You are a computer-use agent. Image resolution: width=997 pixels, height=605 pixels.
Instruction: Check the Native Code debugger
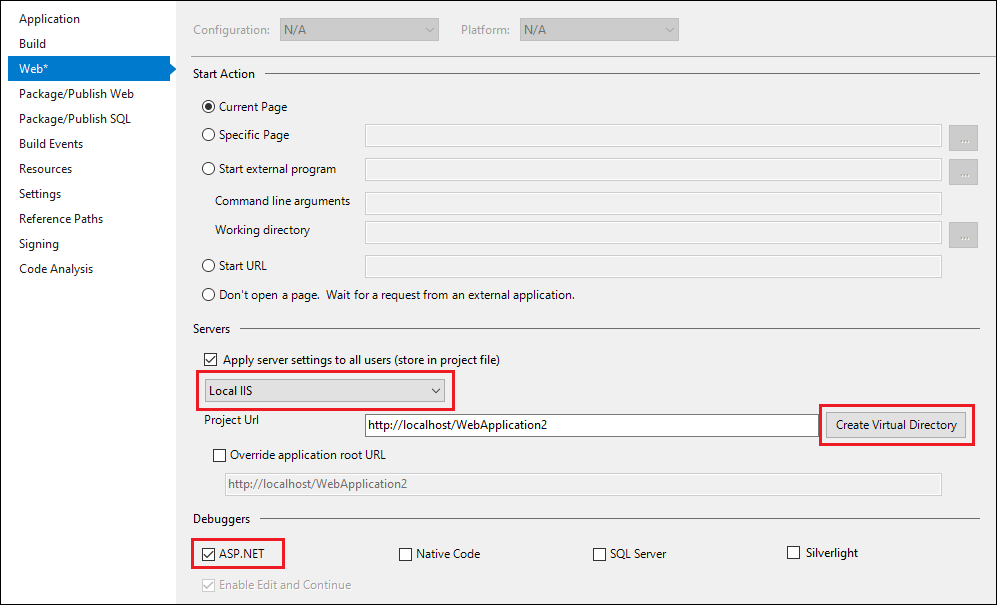pyautogui.click(x=405, y=553)
